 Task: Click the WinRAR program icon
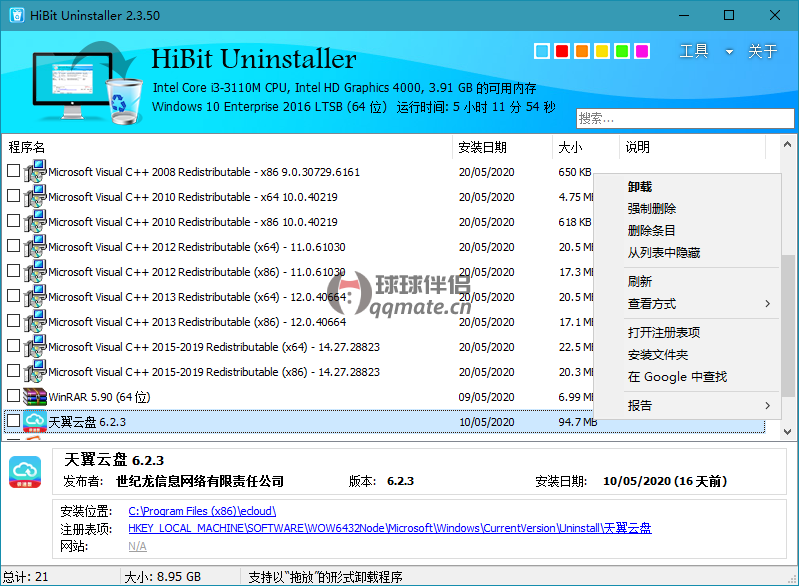point(35,397)
